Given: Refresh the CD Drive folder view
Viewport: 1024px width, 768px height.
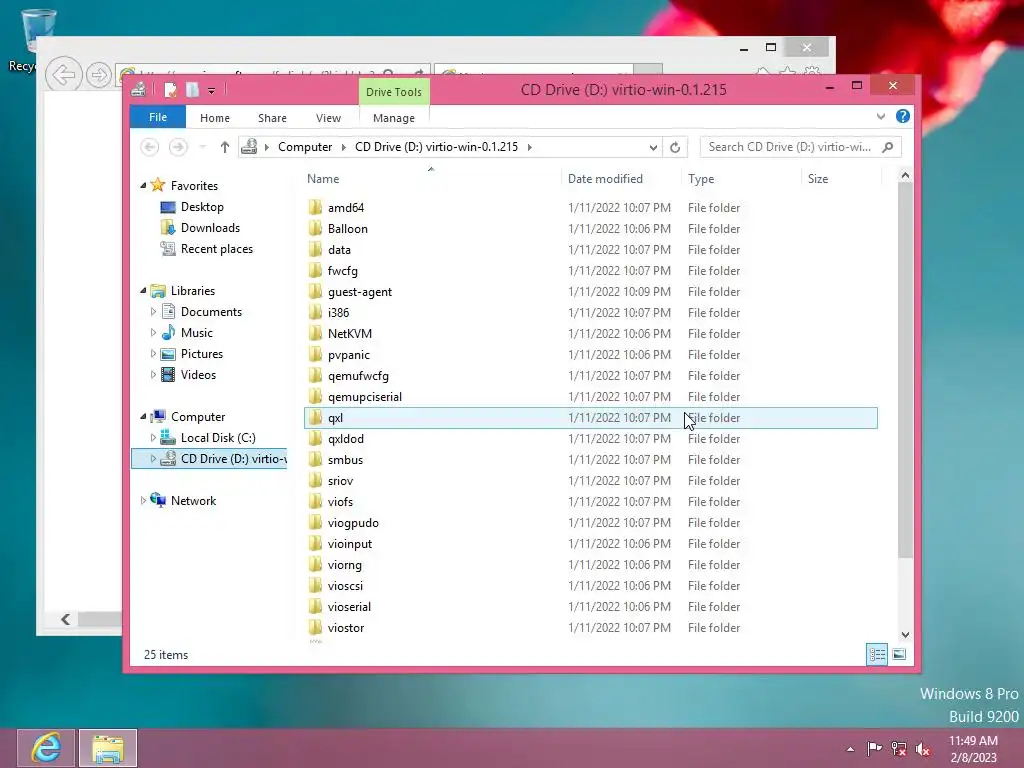Looking at the screenshot, I should coord(675,148).
